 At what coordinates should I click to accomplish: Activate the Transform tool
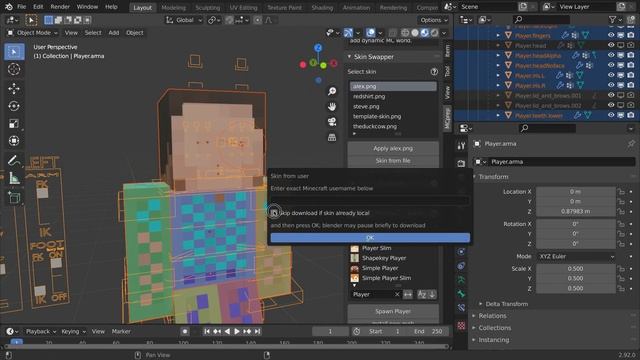(14, 141)
